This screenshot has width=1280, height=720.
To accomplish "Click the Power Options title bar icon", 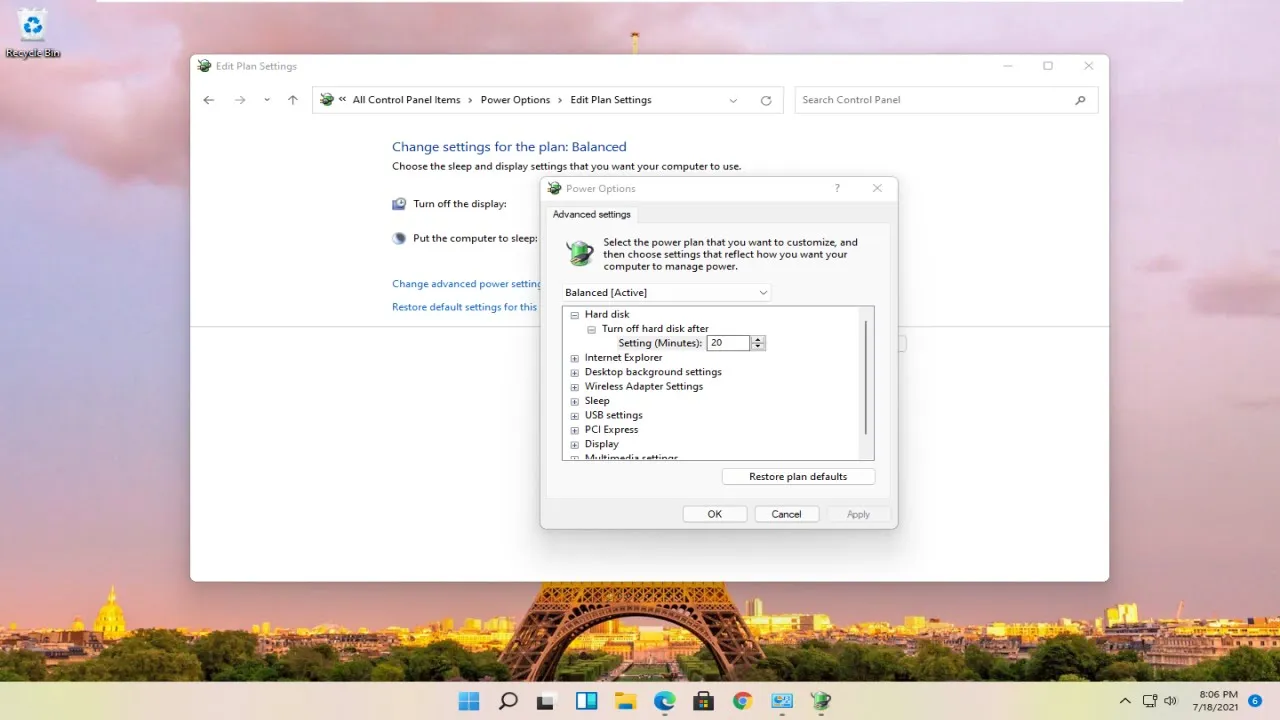I will tap(555, 188).
